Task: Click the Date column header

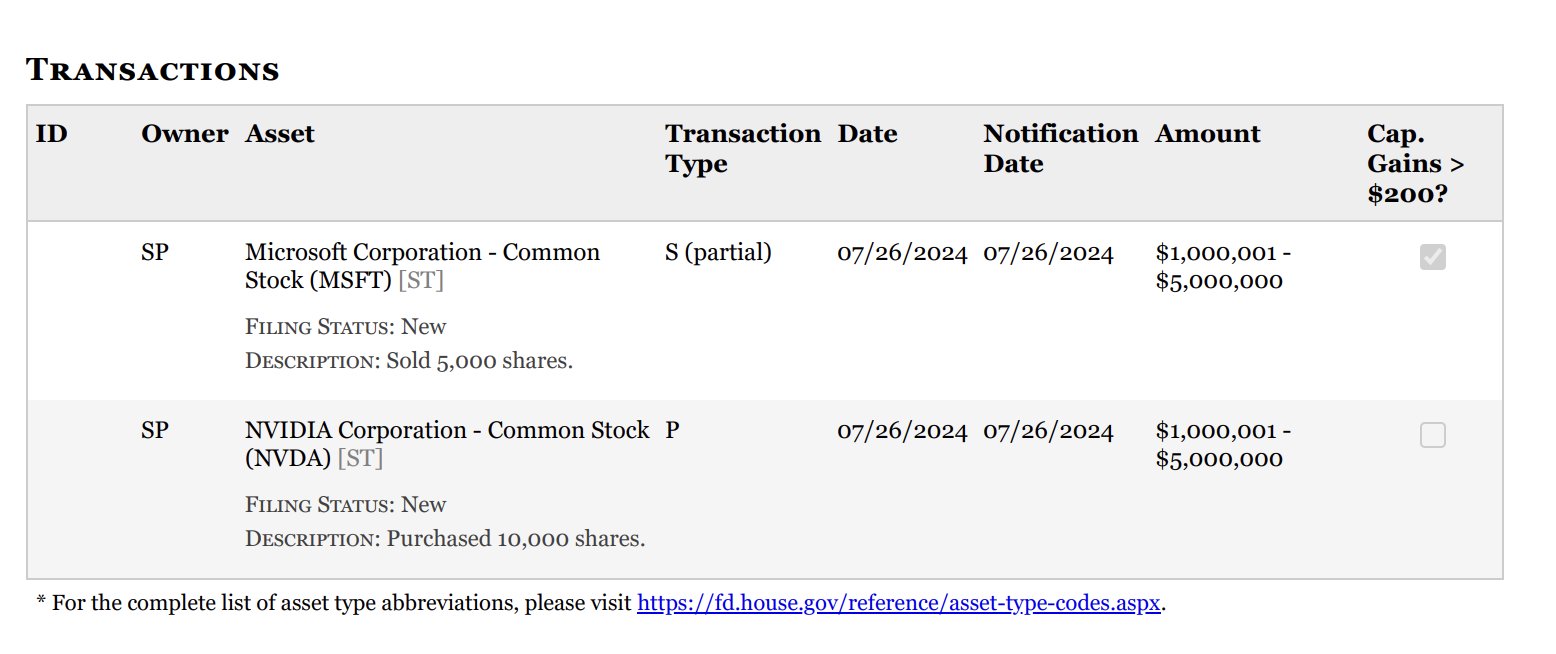Action: point(867,134)
